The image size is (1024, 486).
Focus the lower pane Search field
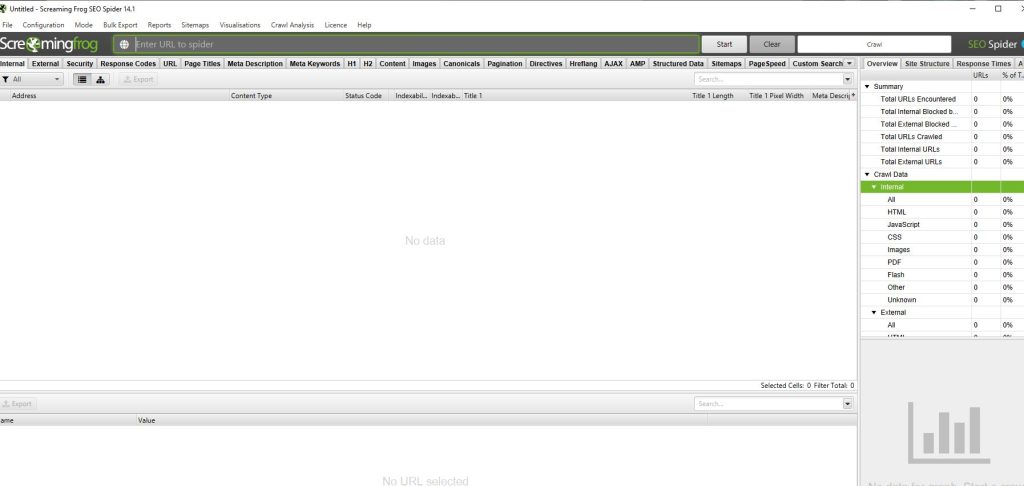[x=769, y=404]
